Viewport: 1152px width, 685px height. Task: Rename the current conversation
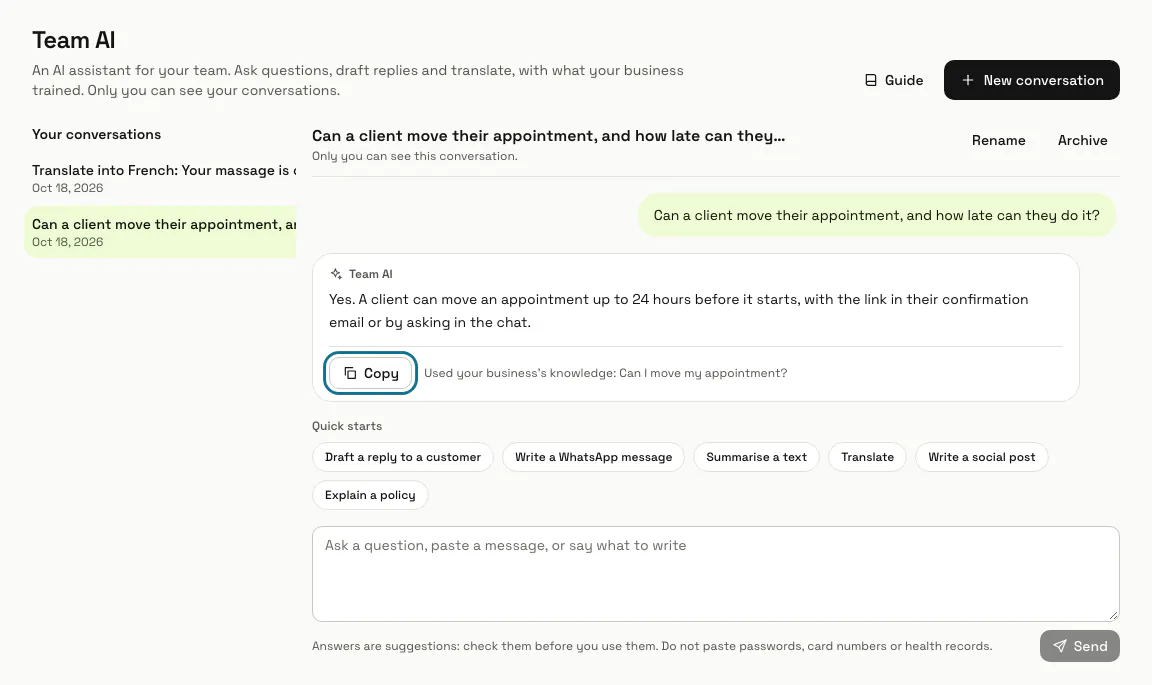coord(998,140)
